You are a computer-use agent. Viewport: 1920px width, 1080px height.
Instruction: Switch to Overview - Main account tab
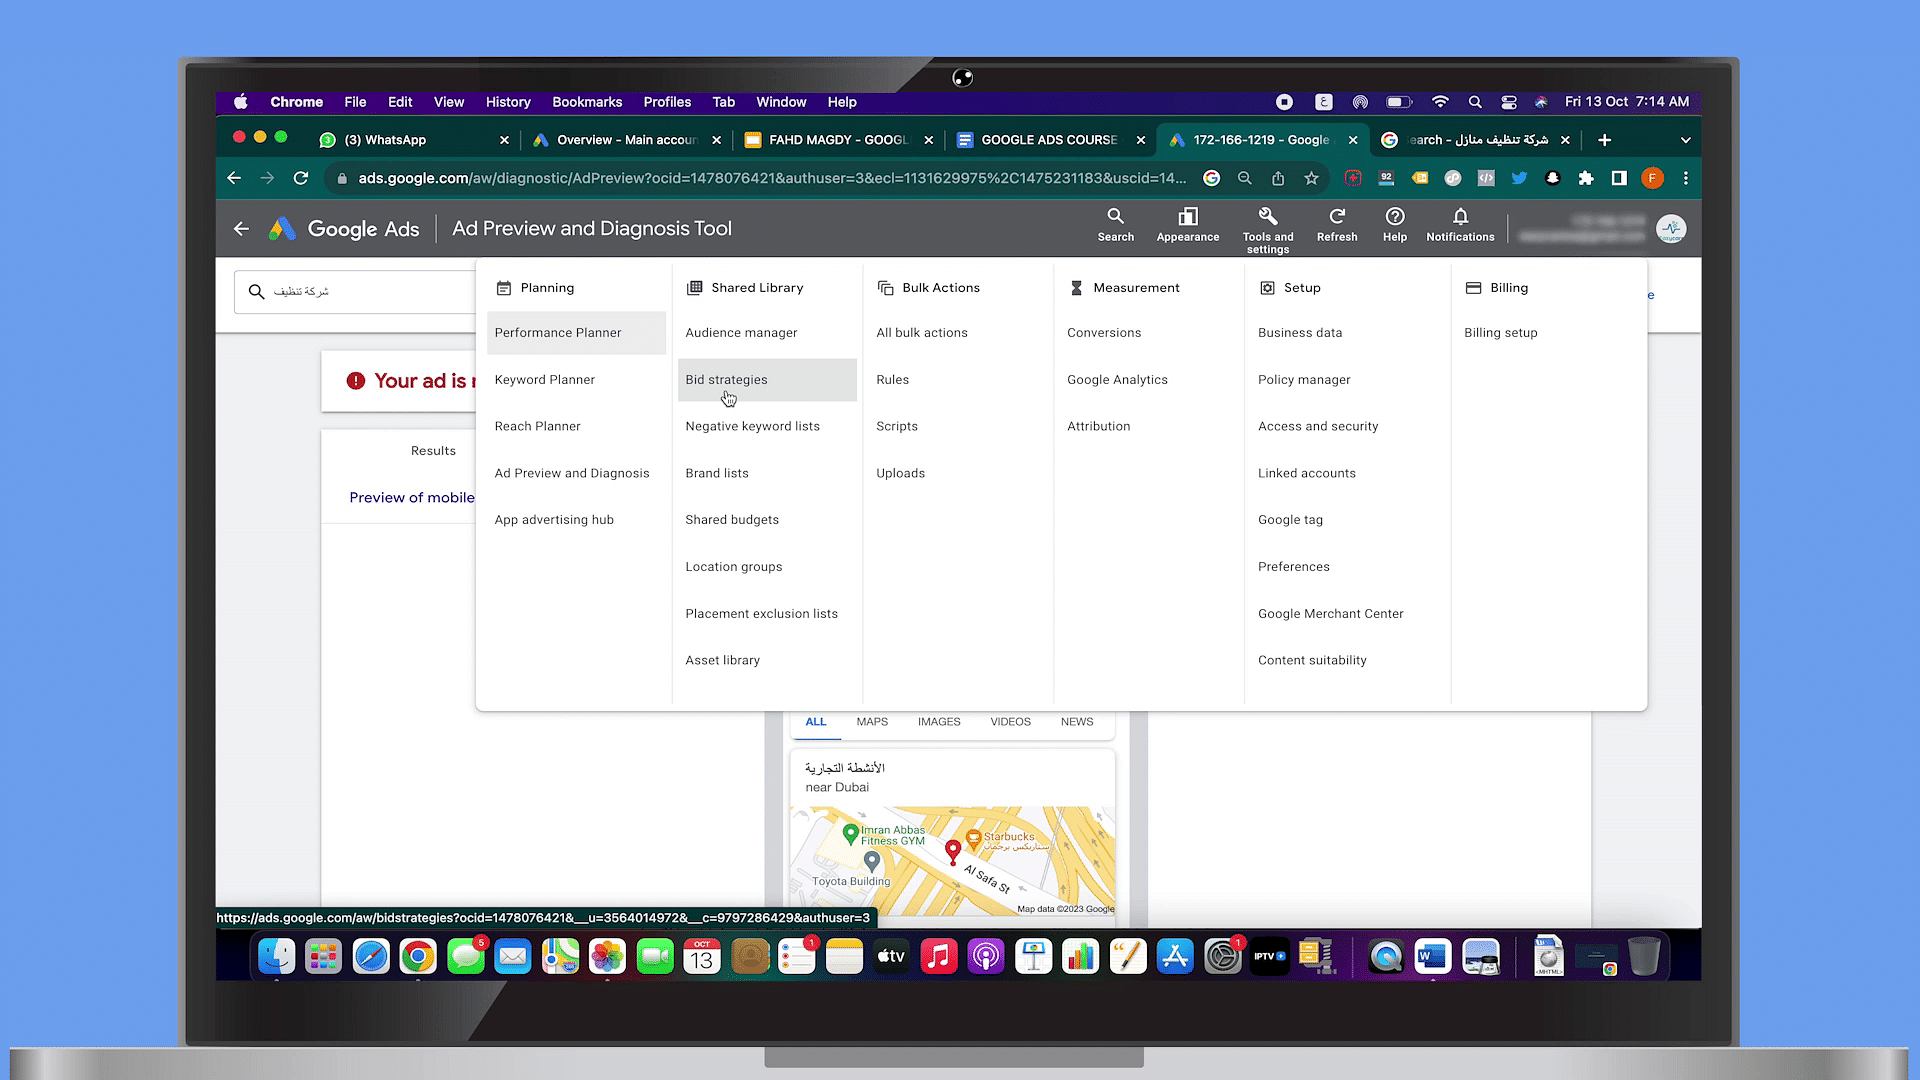626,140
